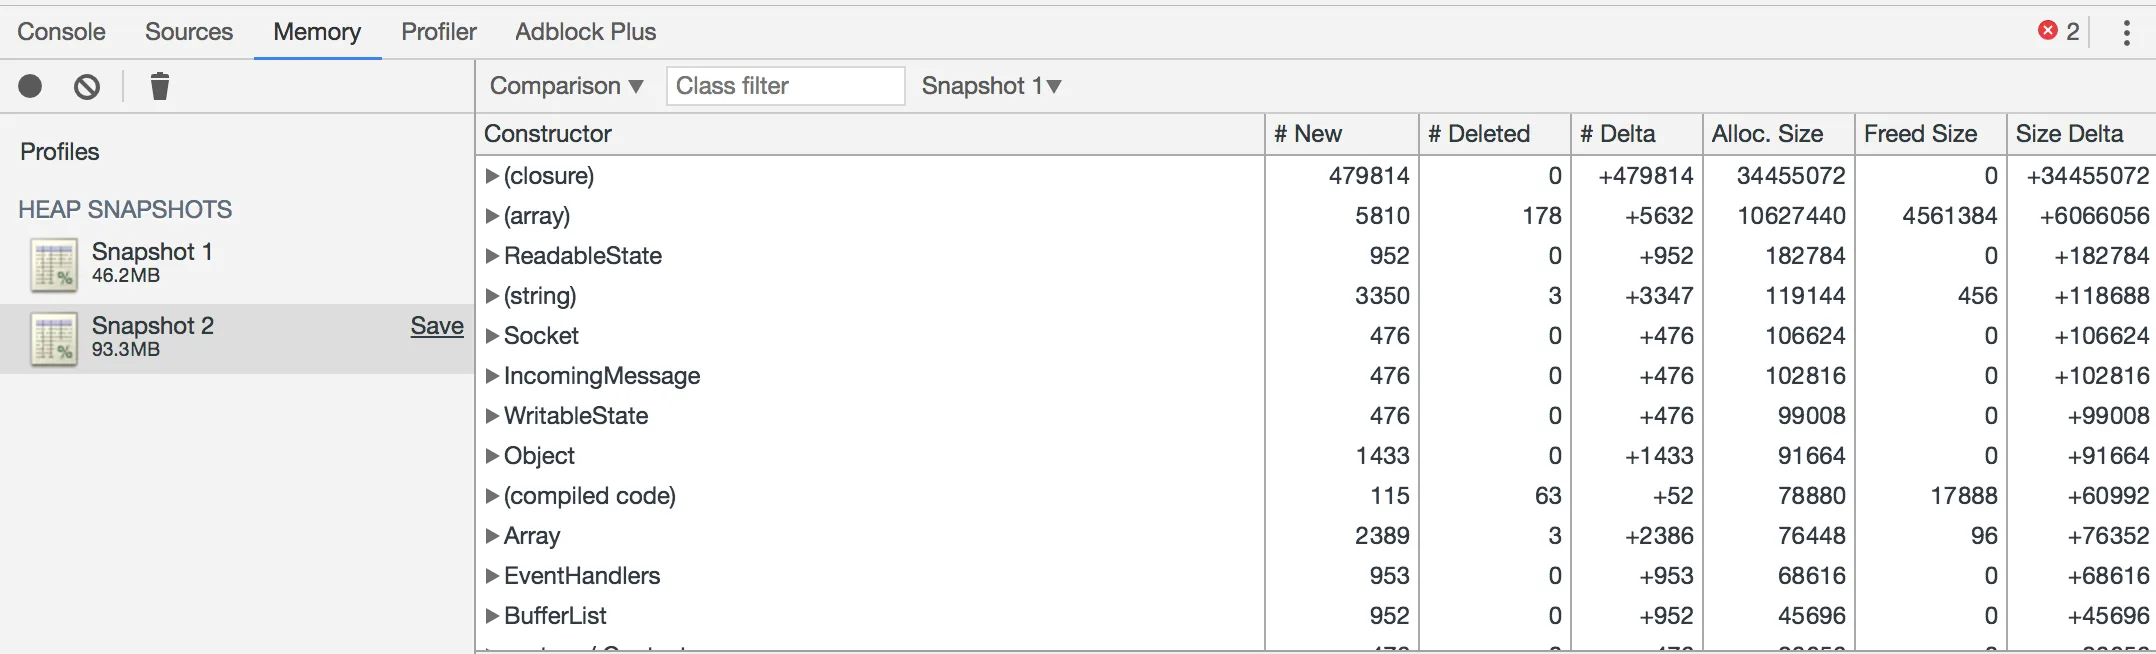Screen dimensions: 2156x654
Task: Click the Save link for Snapshot 2
Action: 437,326
